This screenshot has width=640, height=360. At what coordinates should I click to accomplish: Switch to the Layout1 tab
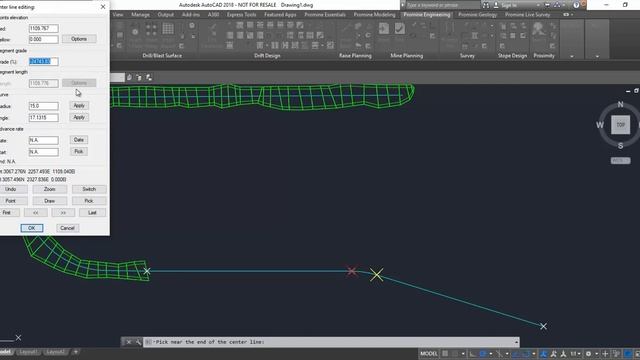28,352
